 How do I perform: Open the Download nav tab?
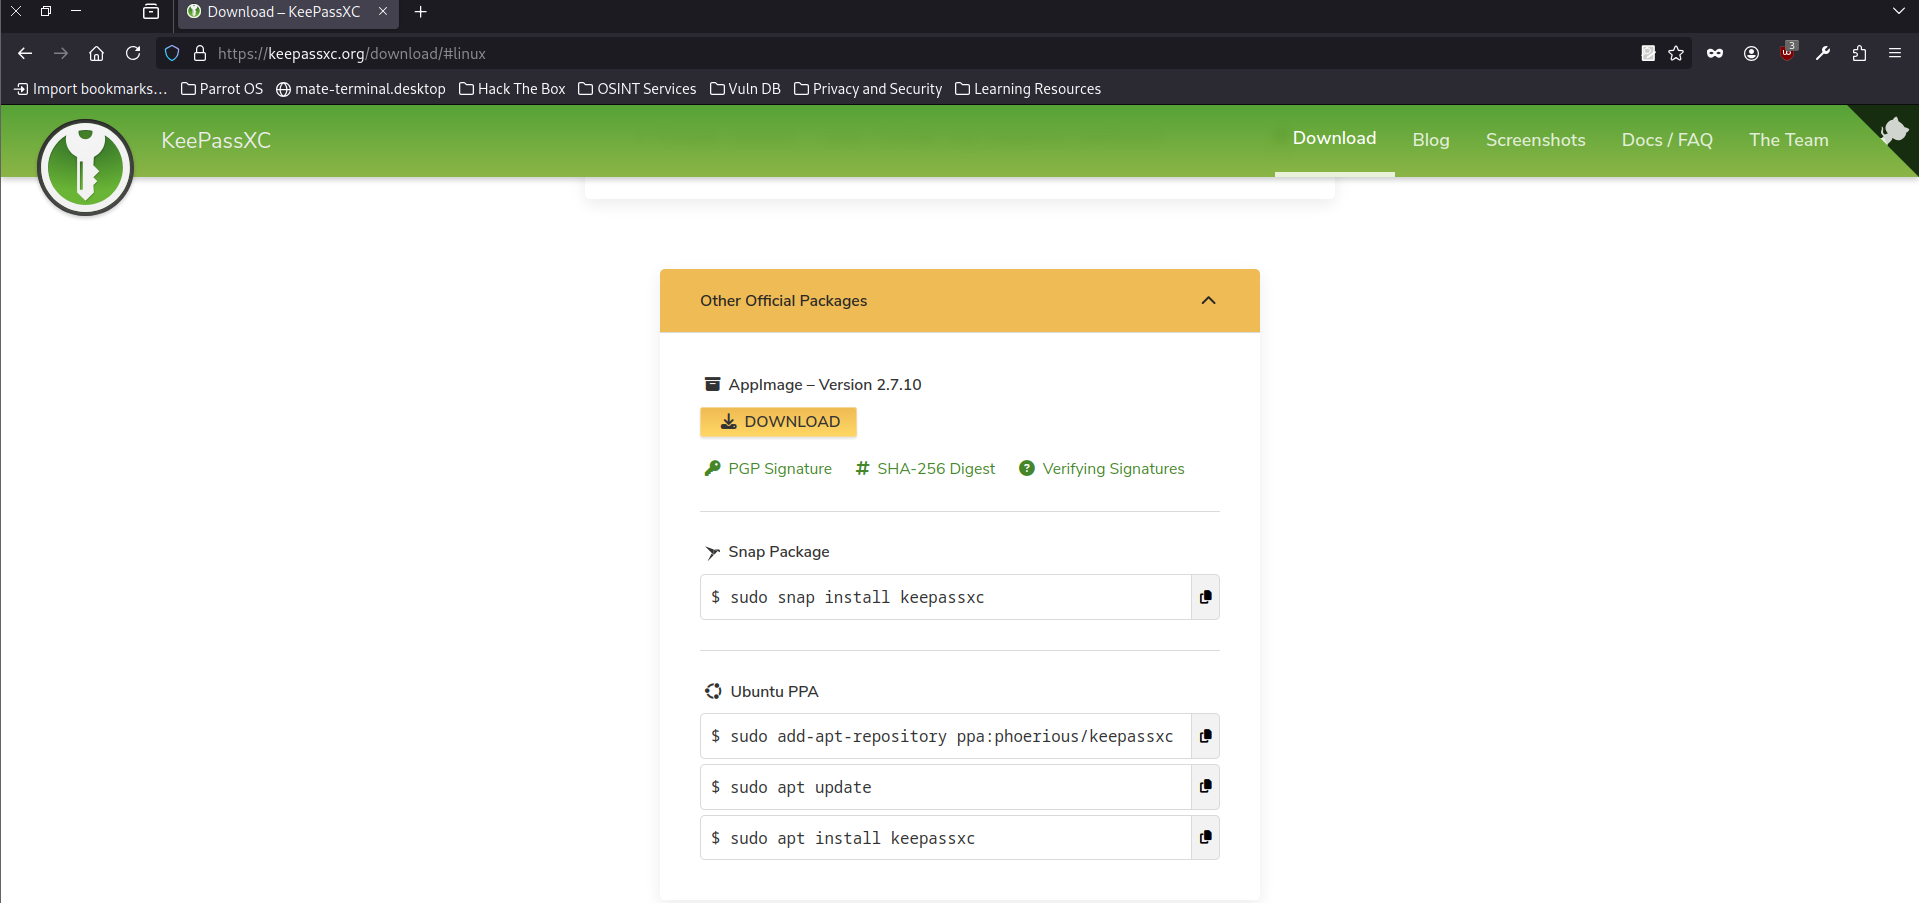click(x=1334, y=139)
